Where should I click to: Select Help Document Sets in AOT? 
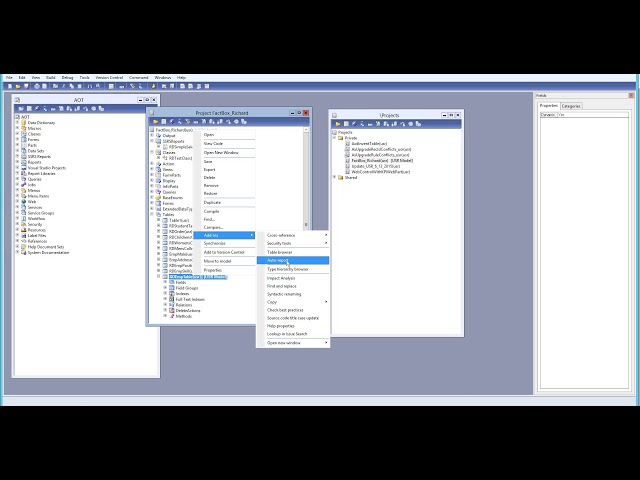pyautogui.click(x=46, y=247)
